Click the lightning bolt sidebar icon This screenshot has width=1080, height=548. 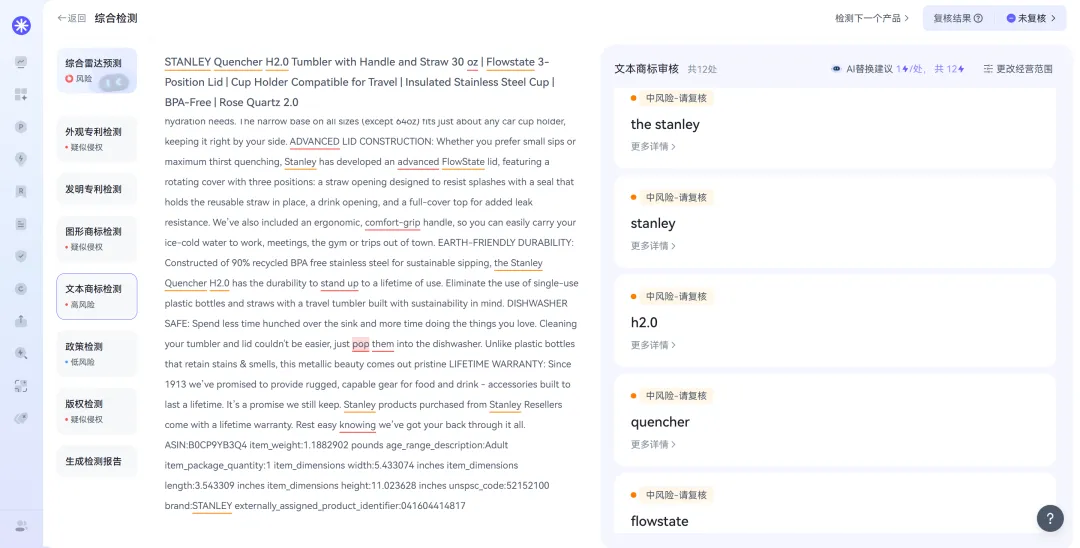click(x=21, y=159)
